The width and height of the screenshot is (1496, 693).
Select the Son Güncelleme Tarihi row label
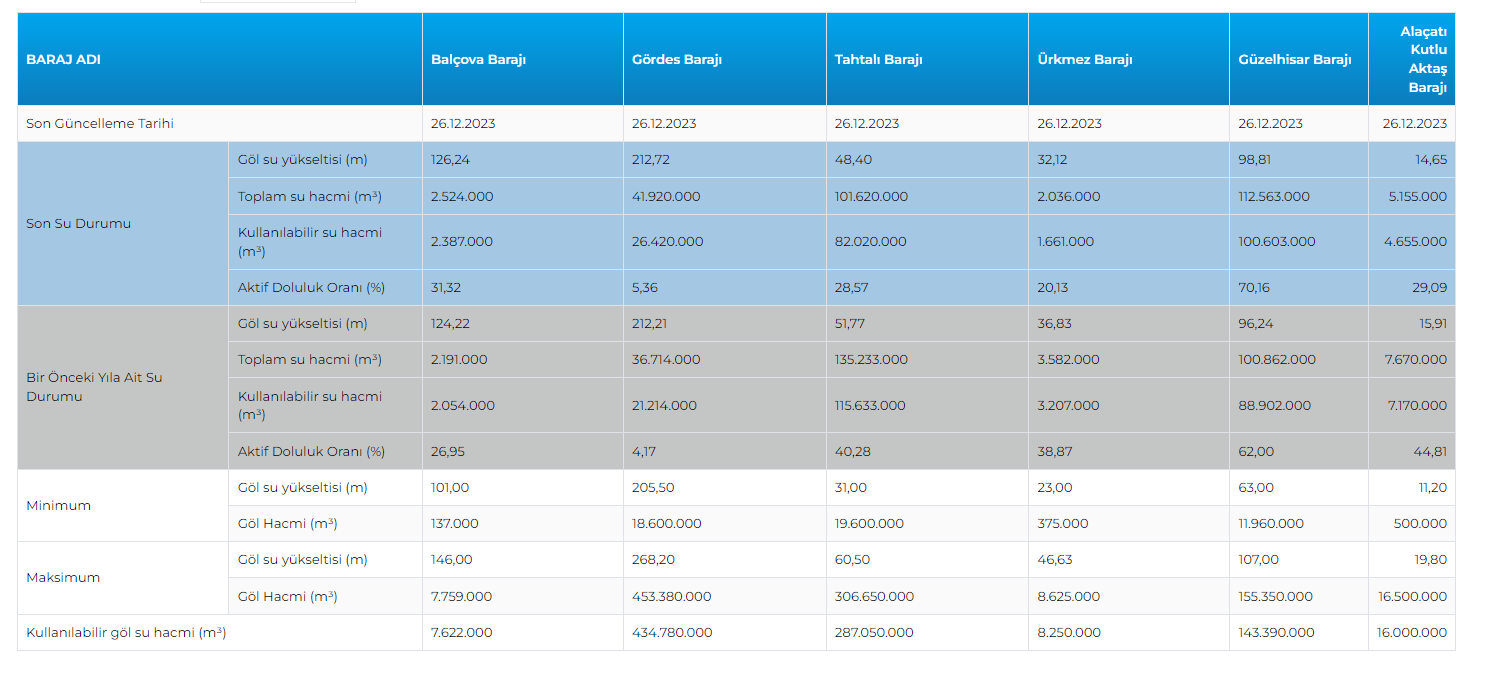click(100, 124)
